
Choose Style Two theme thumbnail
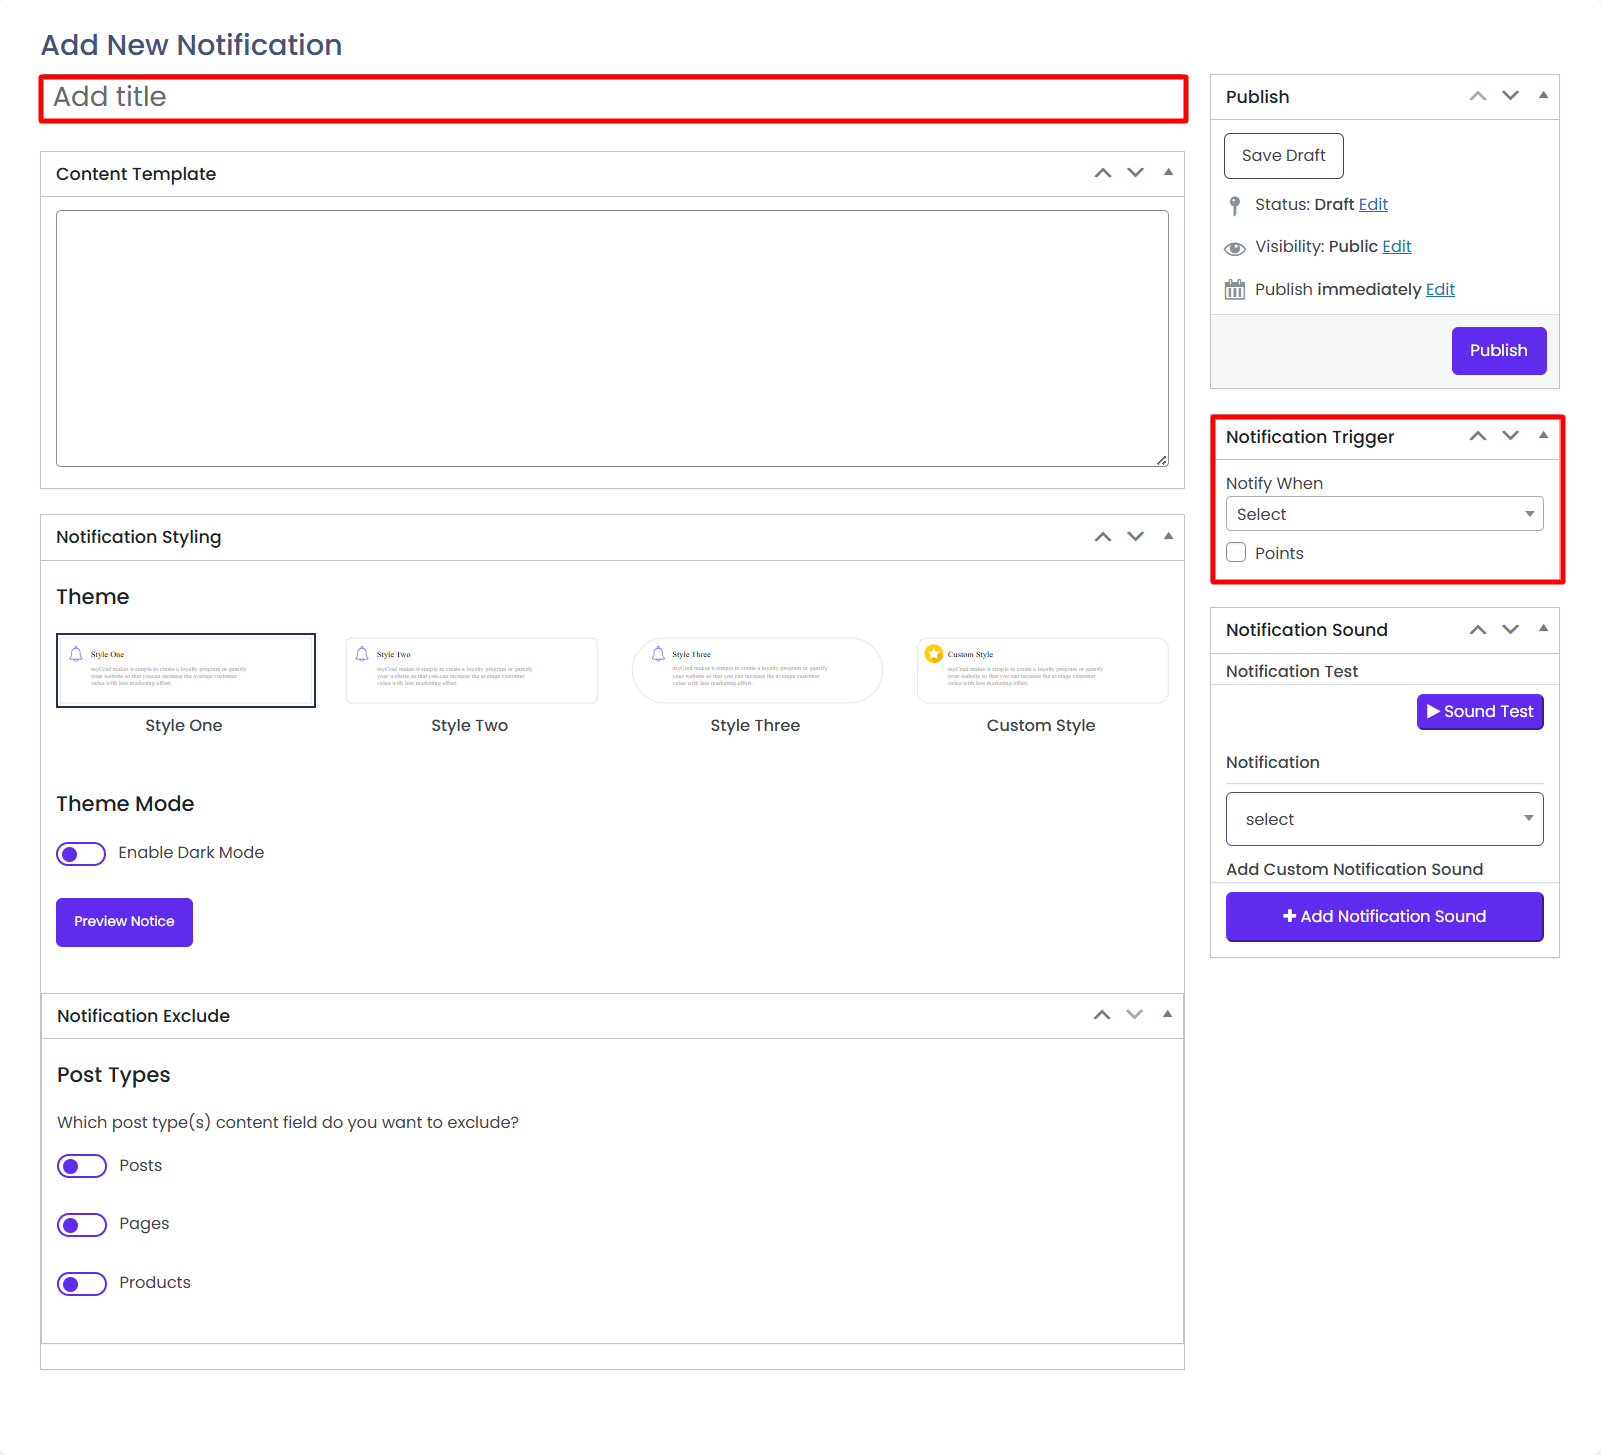(471, 671)
